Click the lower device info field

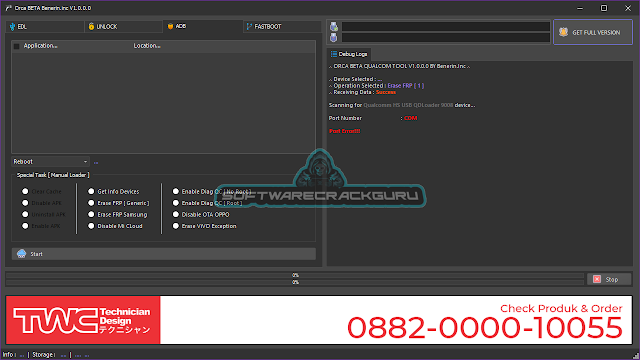(446, 38)
